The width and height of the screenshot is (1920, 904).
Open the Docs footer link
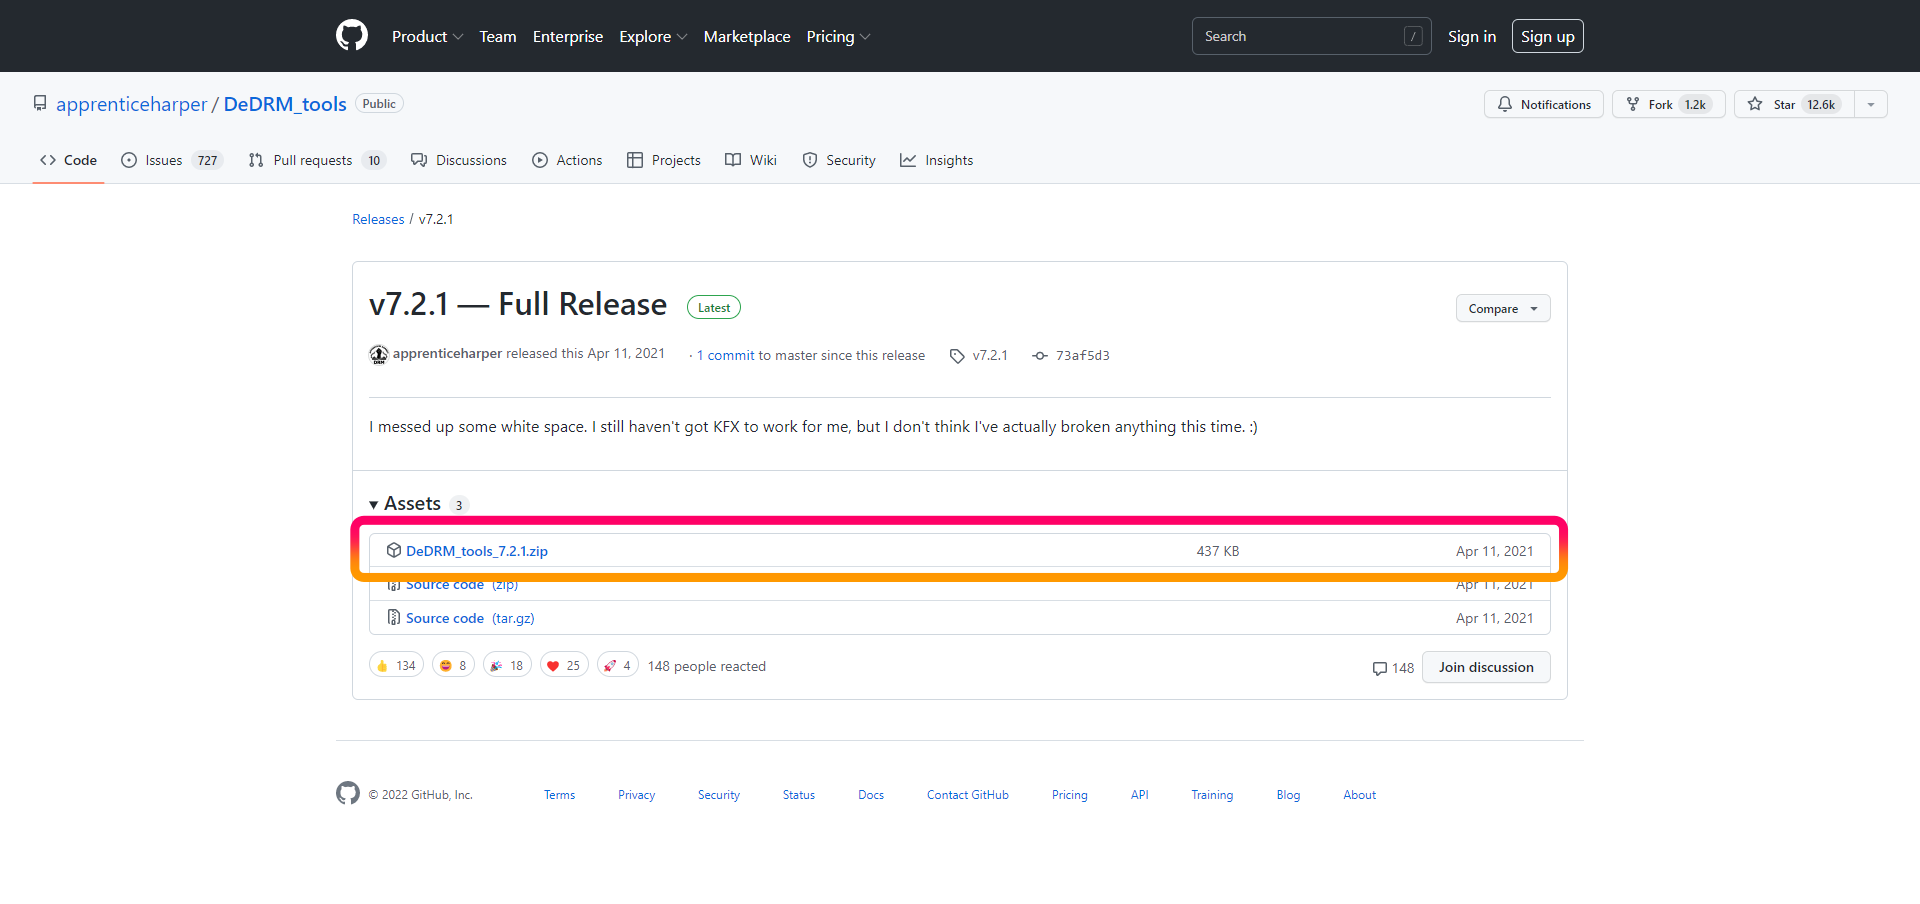(x=871, y=795)
